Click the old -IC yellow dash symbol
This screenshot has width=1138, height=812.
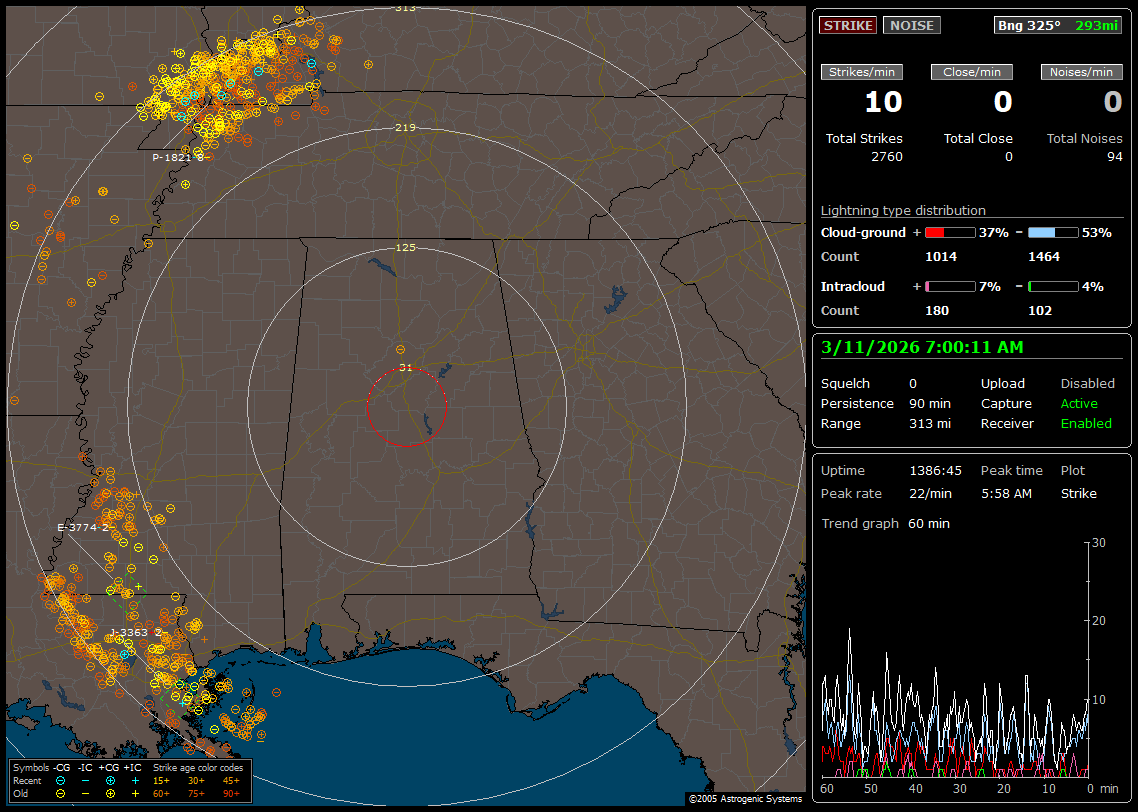click(x=85, y=793)
